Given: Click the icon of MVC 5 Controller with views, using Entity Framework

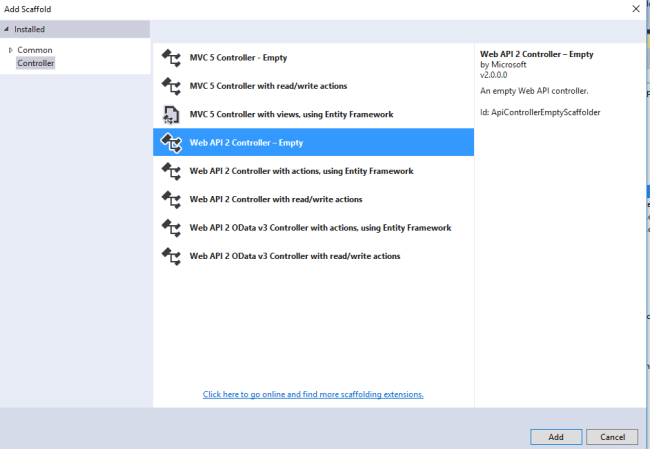Looking at the screenshot, I should (x=171, y=114).
